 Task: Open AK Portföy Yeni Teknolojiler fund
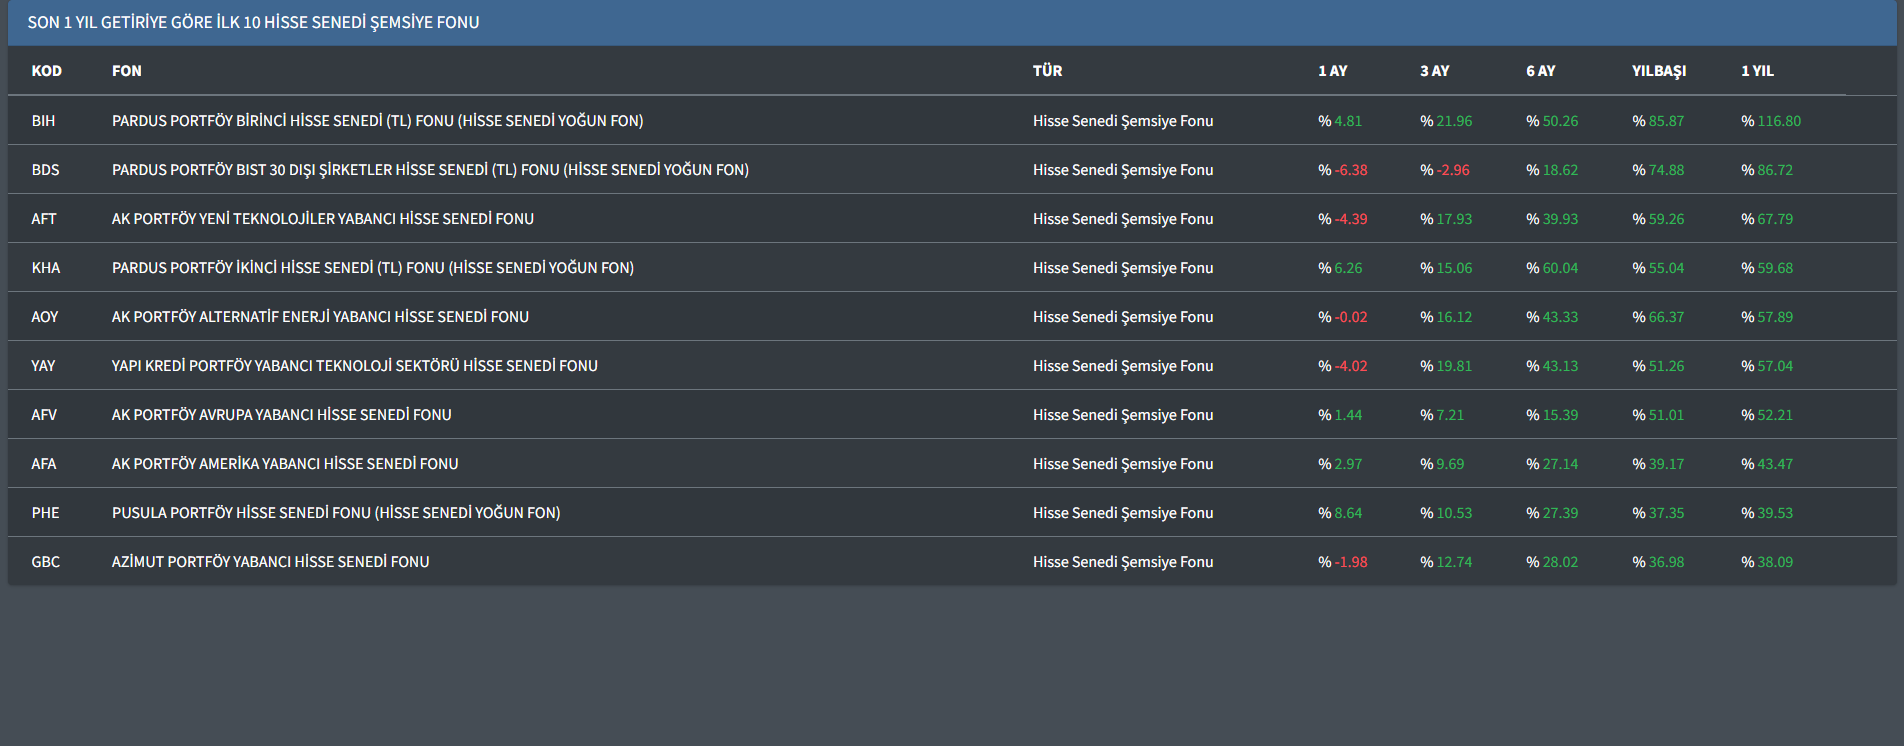(322, 219)
